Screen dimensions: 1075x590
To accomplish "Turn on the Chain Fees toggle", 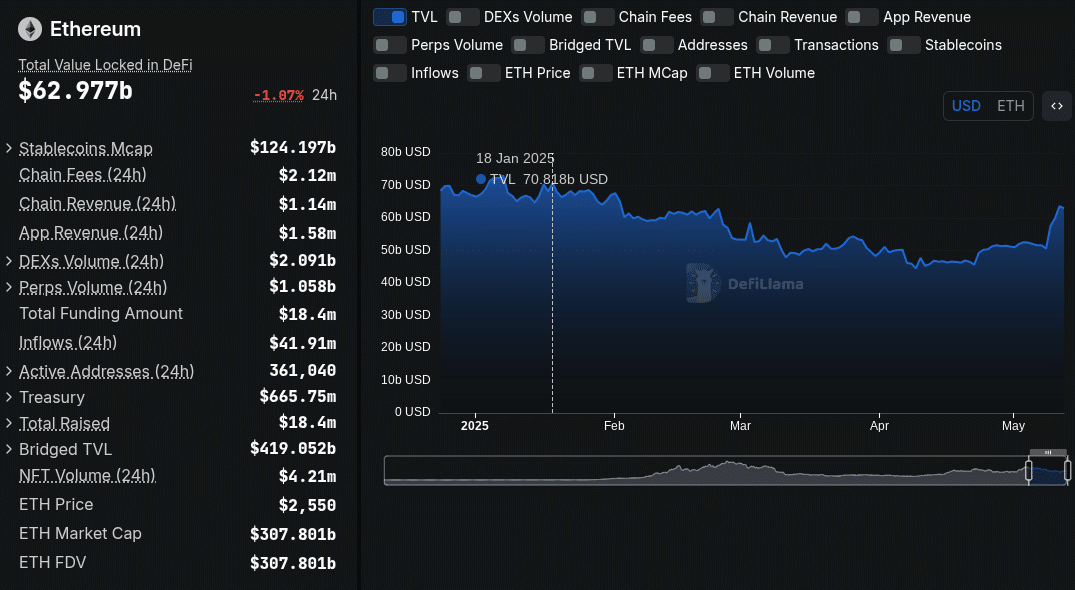I will [598, 17].
